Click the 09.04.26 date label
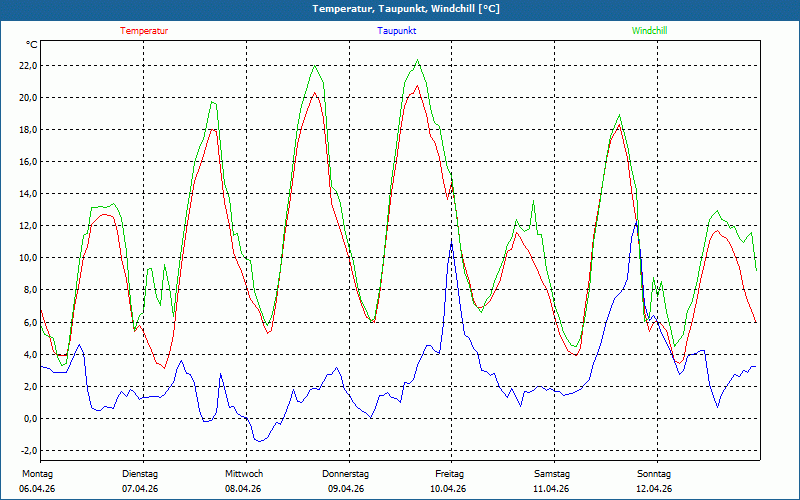Viewport: 800px width, 500px height. click(346, 489)
